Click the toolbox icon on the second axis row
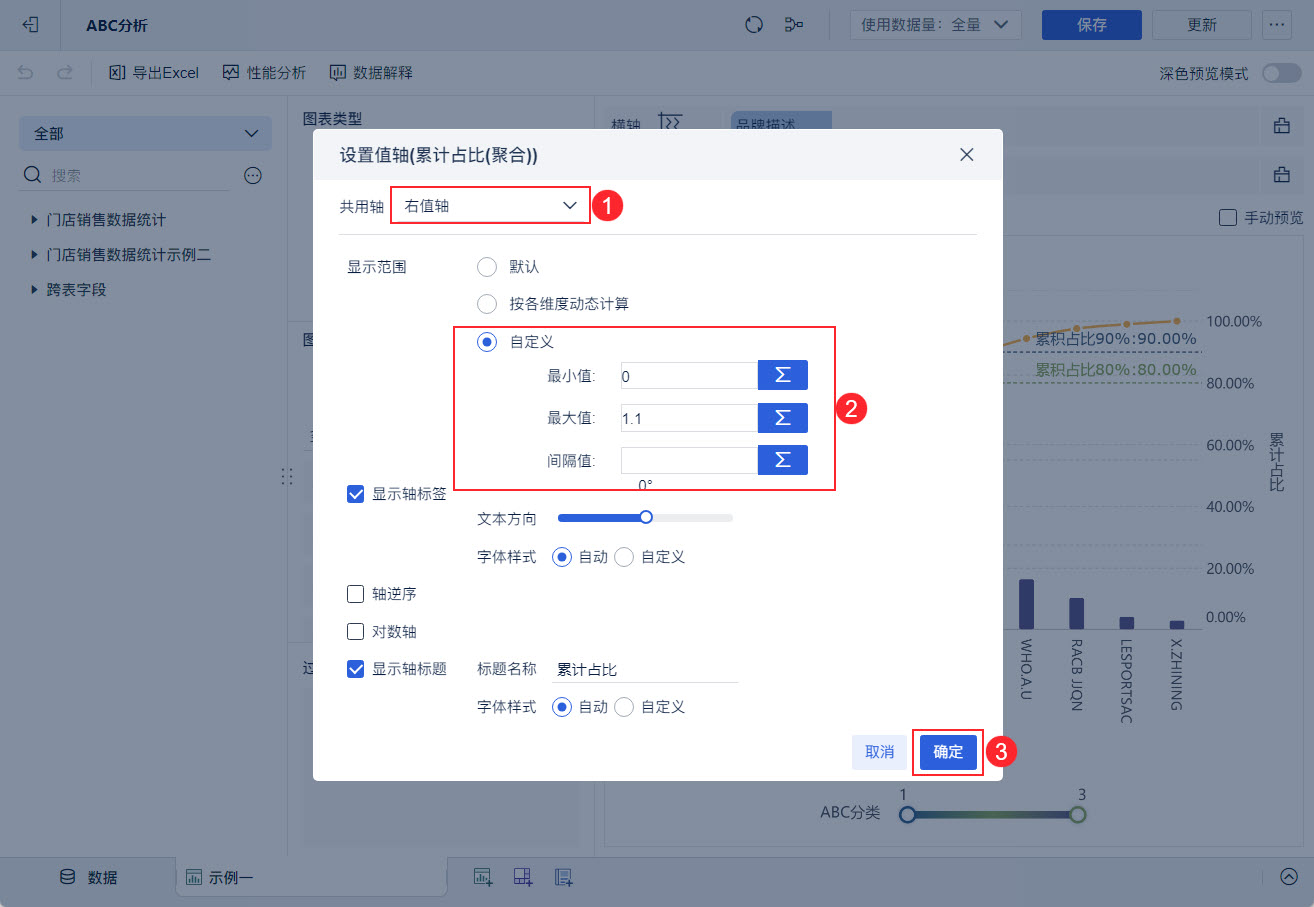 [1281, 175]
